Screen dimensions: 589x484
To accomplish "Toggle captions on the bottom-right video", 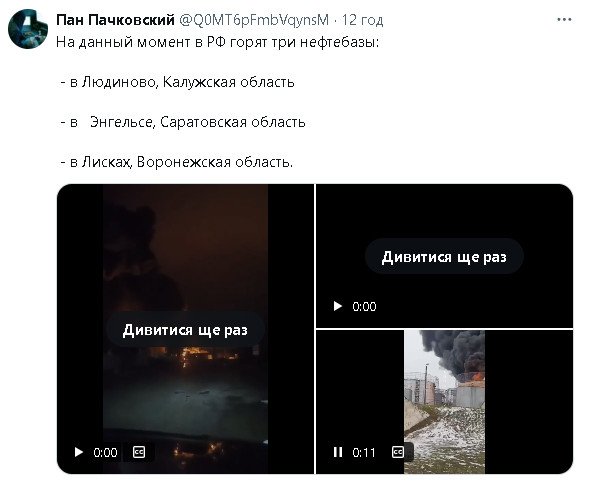I will [x=398, y=452].
